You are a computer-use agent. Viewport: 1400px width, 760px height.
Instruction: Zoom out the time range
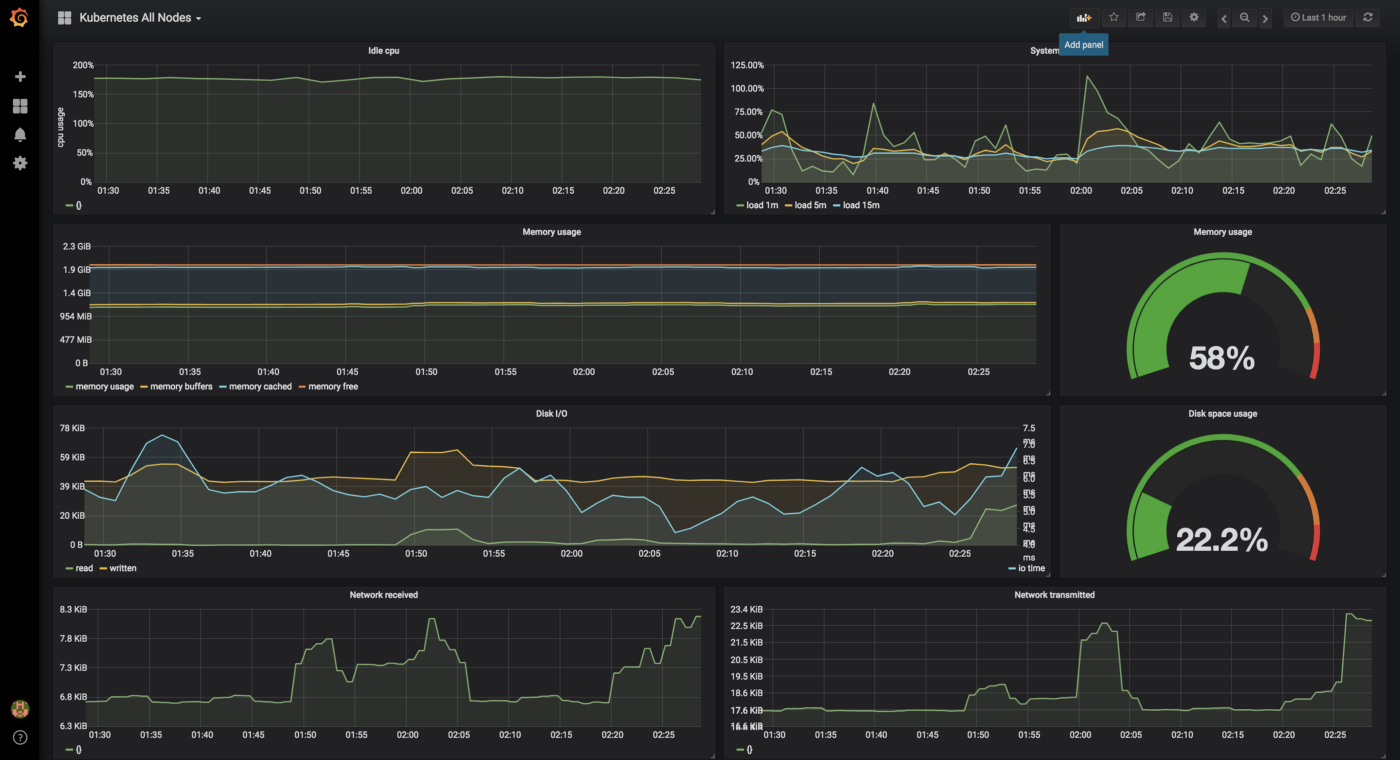(x=1245, y=18)
